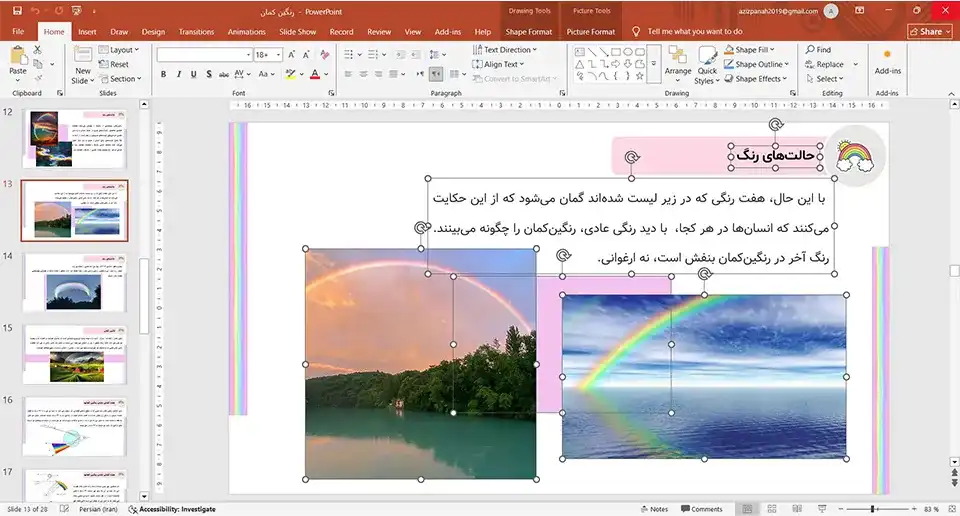The height and width of the screenshot is (516, 960).
Task: Switch to the Design tab
Action: click(x=153, y=31)
